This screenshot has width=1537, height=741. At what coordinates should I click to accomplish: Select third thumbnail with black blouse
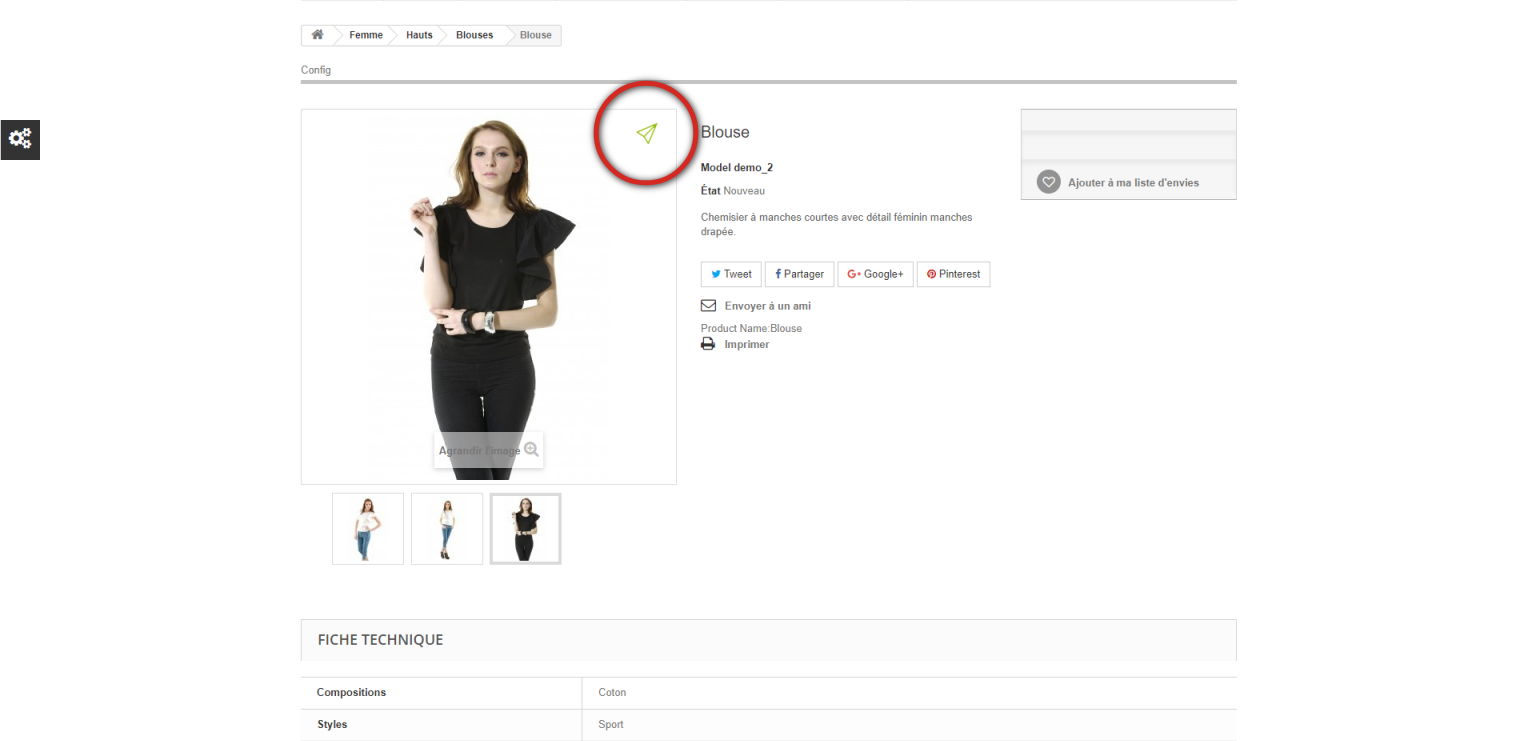pyautogui.click(x=526, y=529)
